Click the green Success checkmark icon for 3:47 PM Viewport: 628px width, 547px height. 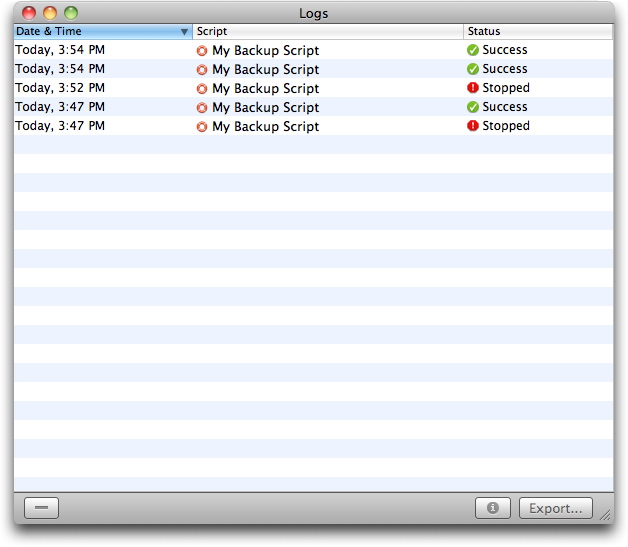tap(473, 107)
